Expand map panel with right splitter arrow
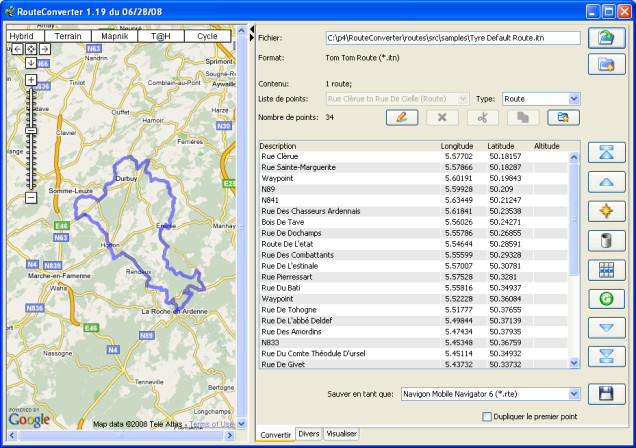 [252, 38]
